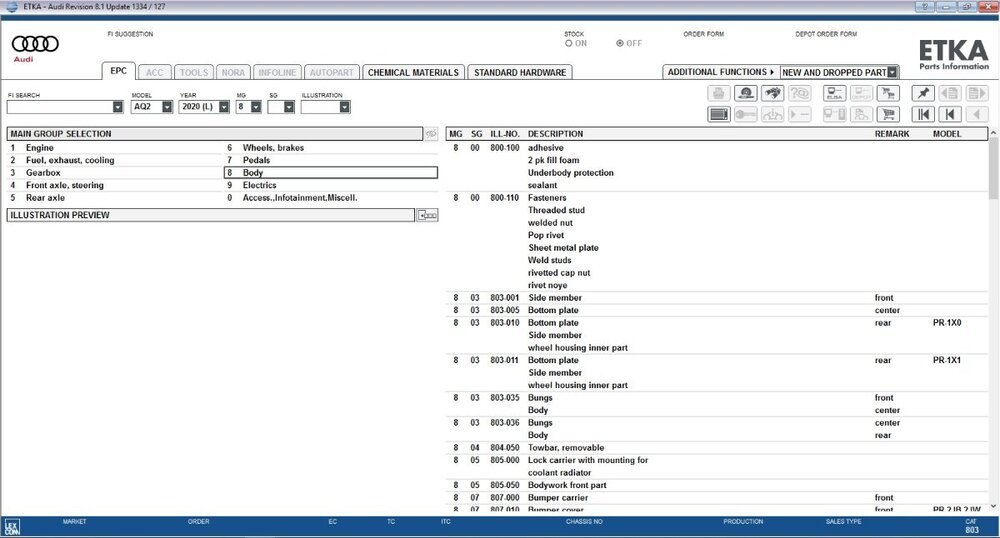Select the Bodywork front part row
Image resolution: width=1000 pixels, height=538 pixels.
pyautogui.click(x=717, y=485)
